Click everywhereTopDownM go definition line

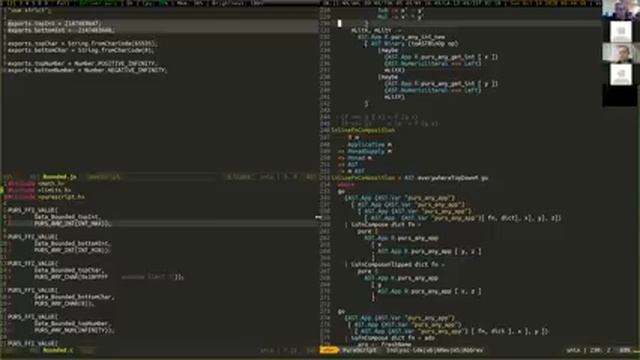(410, 178)
